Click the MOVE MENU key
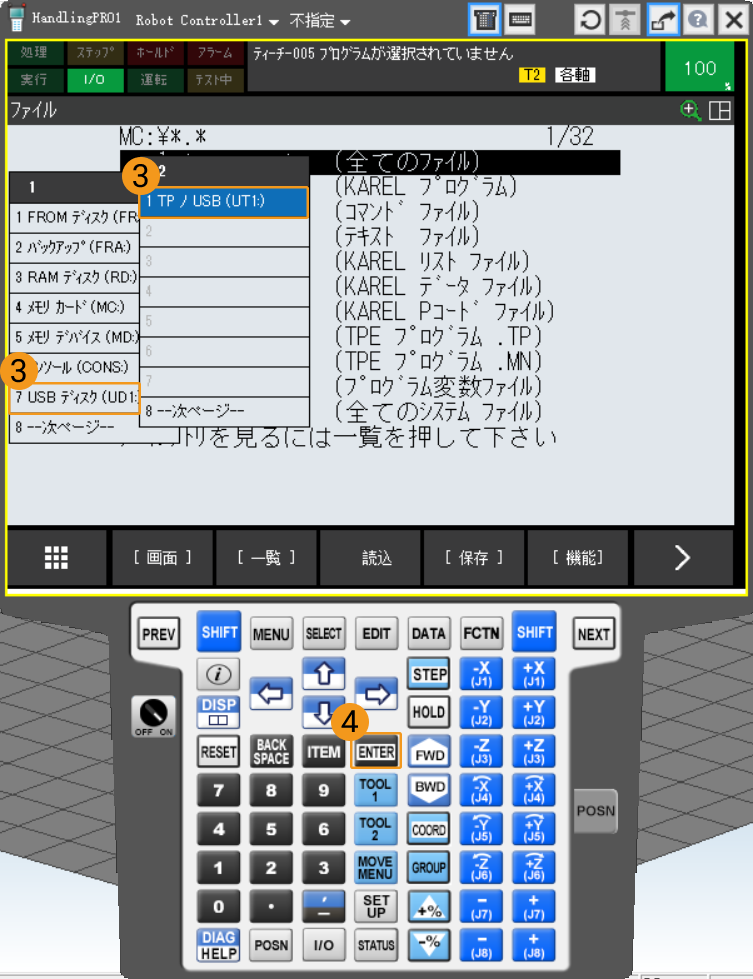This screenshot has height=979, width=753. coord(375,867)
